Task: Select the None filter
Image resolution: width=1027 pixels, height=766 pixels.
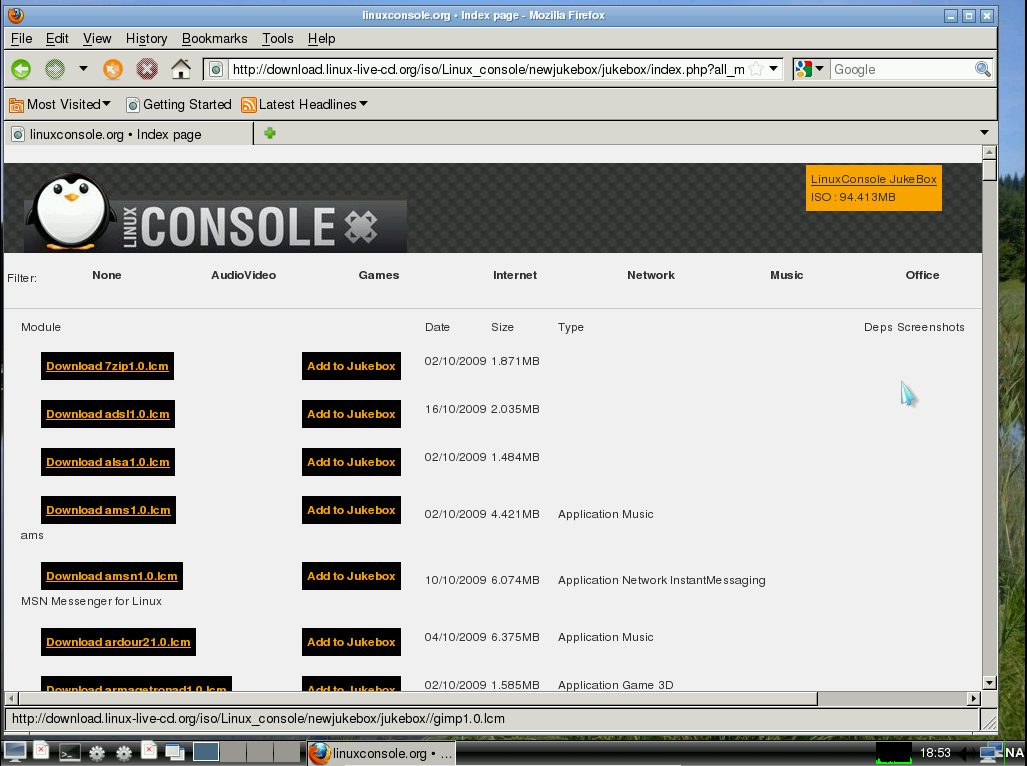Action: click(107, 275)
